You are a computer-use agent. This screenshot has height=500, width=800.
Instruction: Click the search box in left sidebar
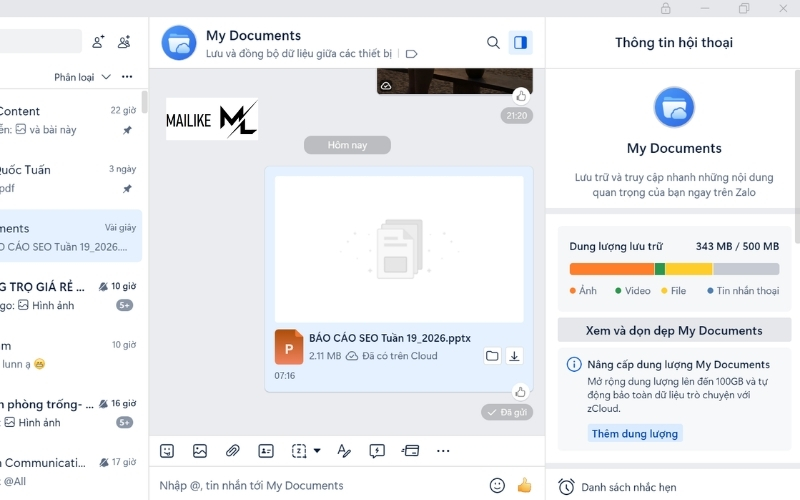(x=40, y=42)
